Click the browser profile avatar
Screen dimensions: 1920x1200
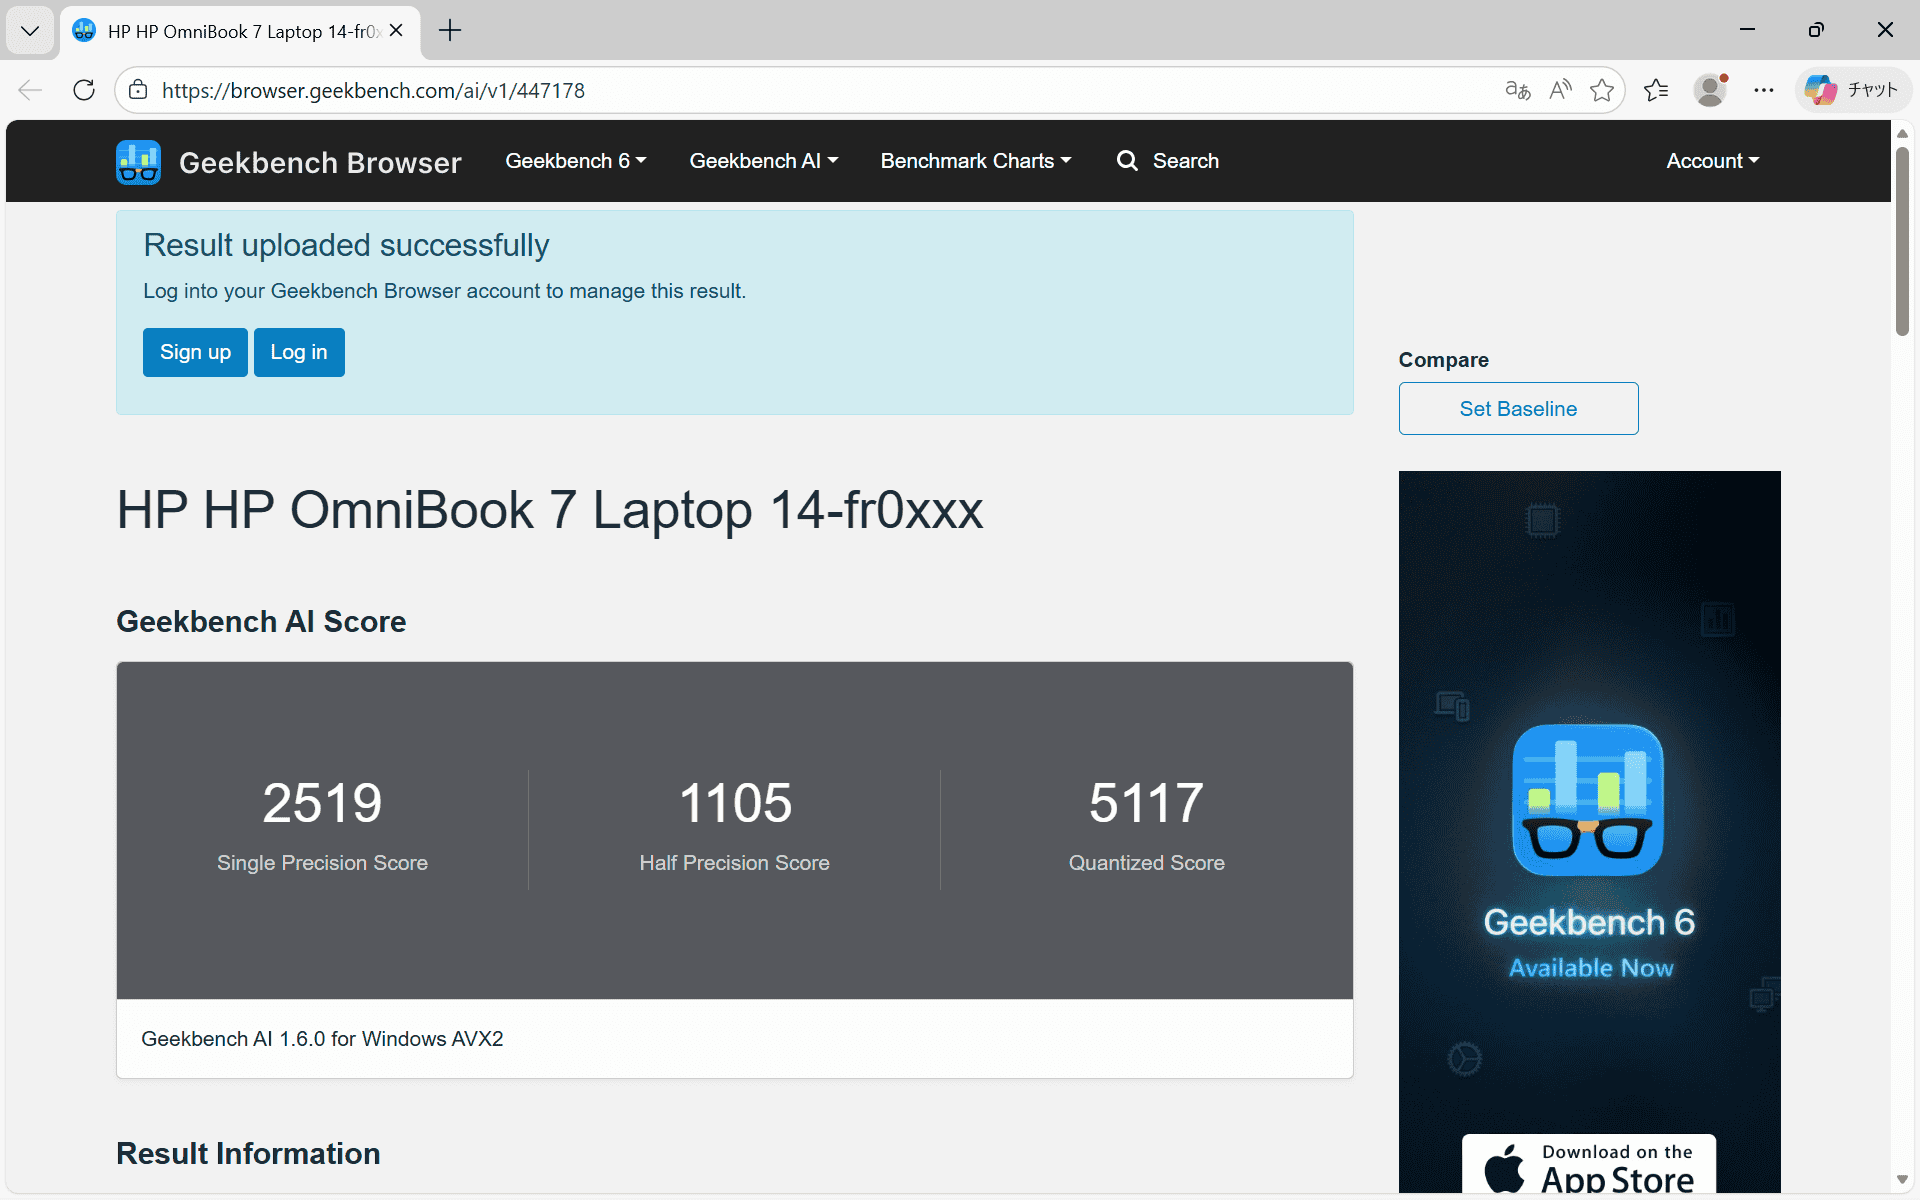click(1711, 90)
